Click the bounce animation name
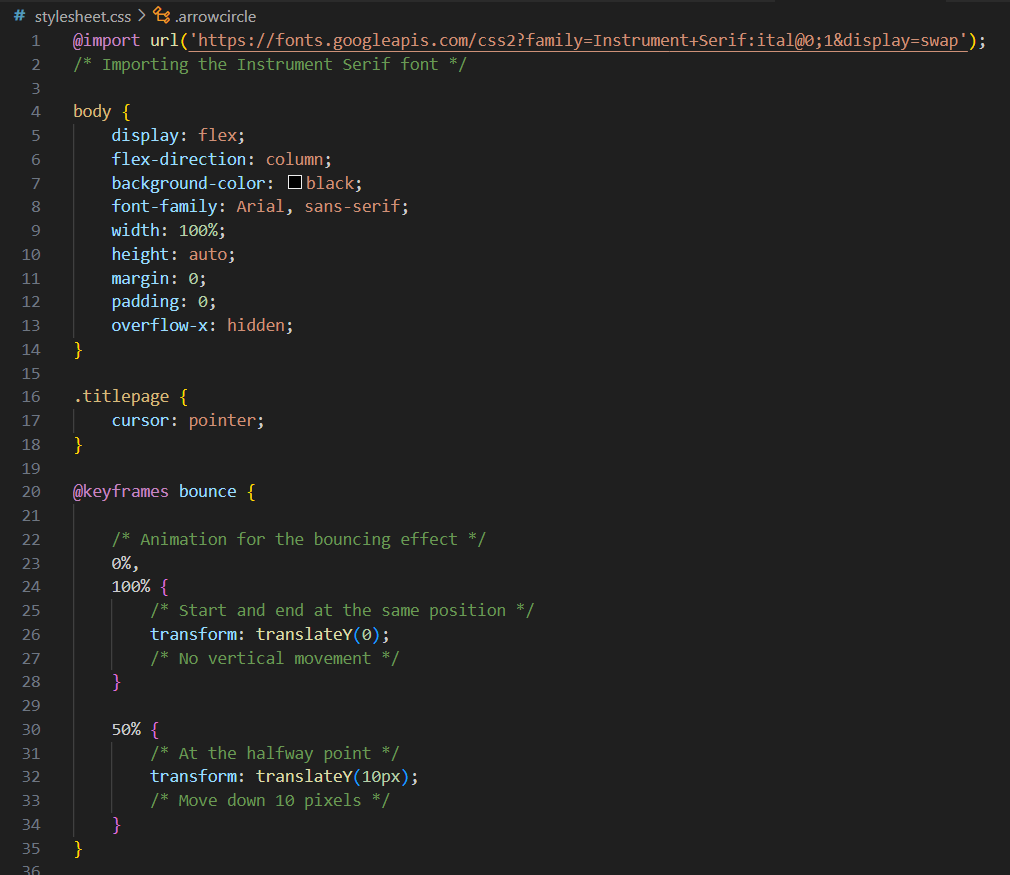 coord(207,491)
